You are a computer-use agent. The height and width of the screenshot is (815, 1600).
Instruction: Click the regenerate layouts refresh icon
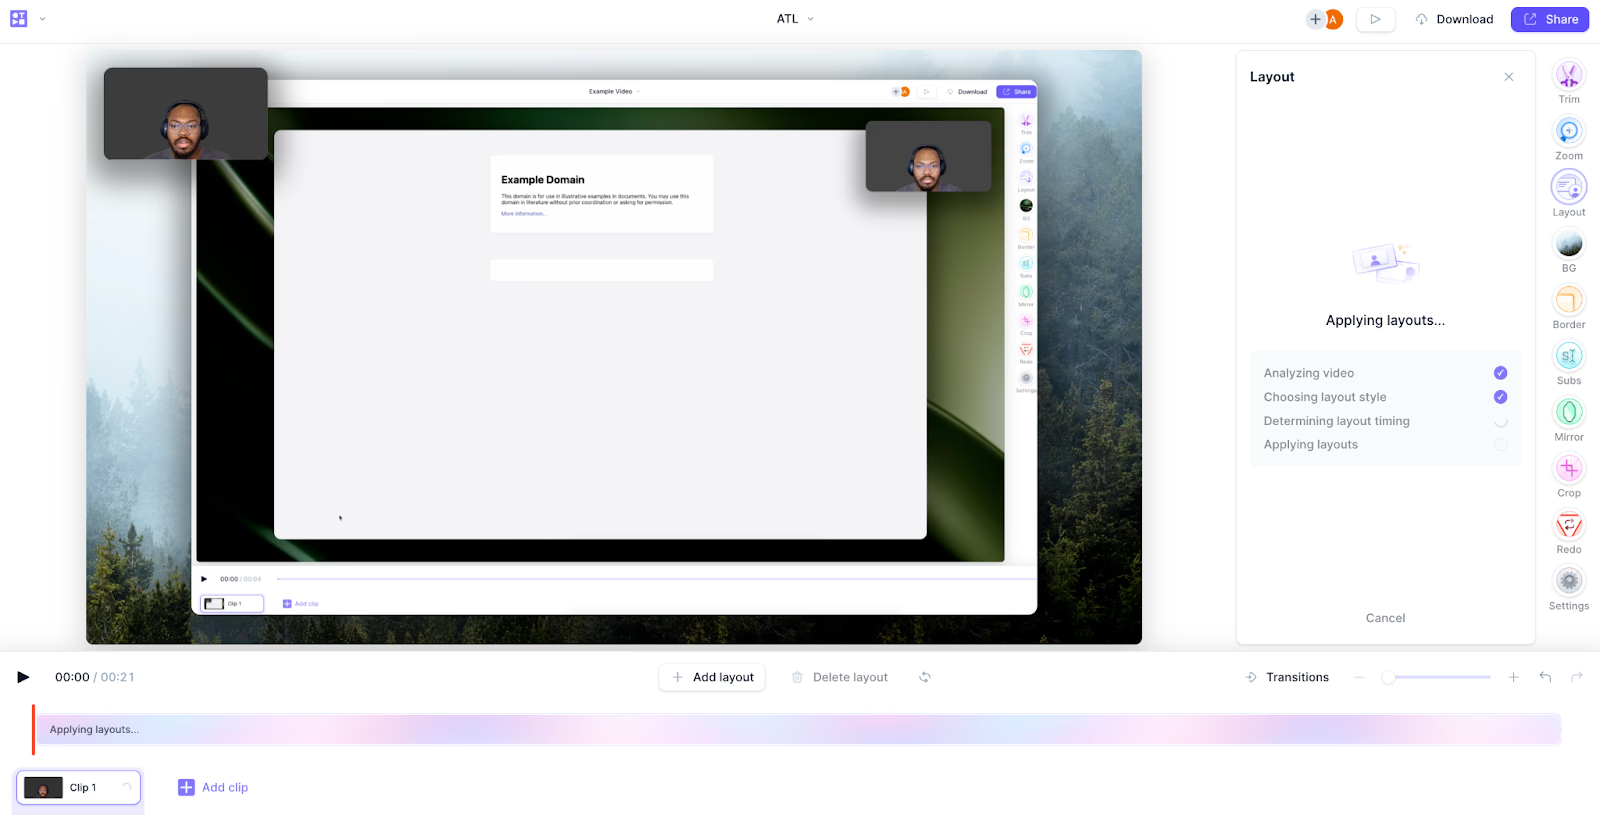pos(925,677)
